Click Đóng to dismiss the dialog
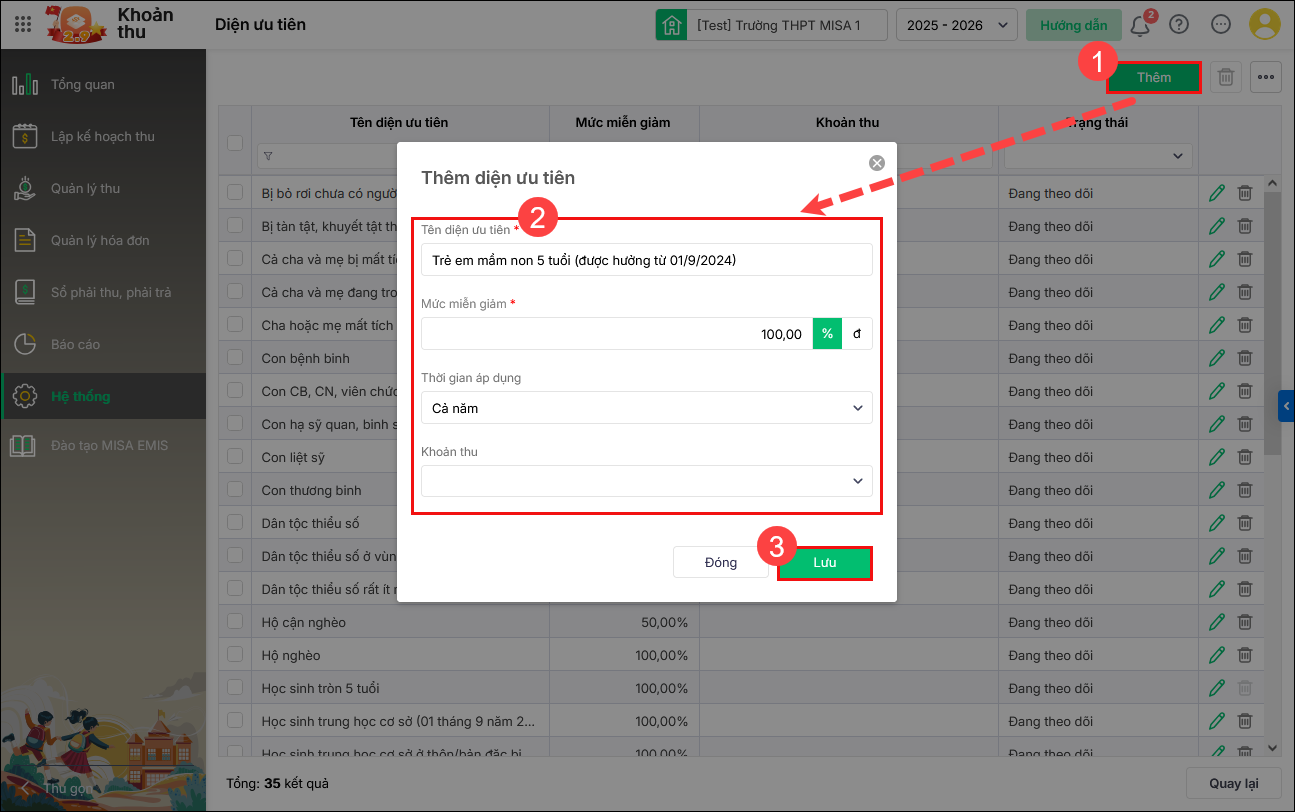This screenshot has width=1295, height=812. pos(721,563)
